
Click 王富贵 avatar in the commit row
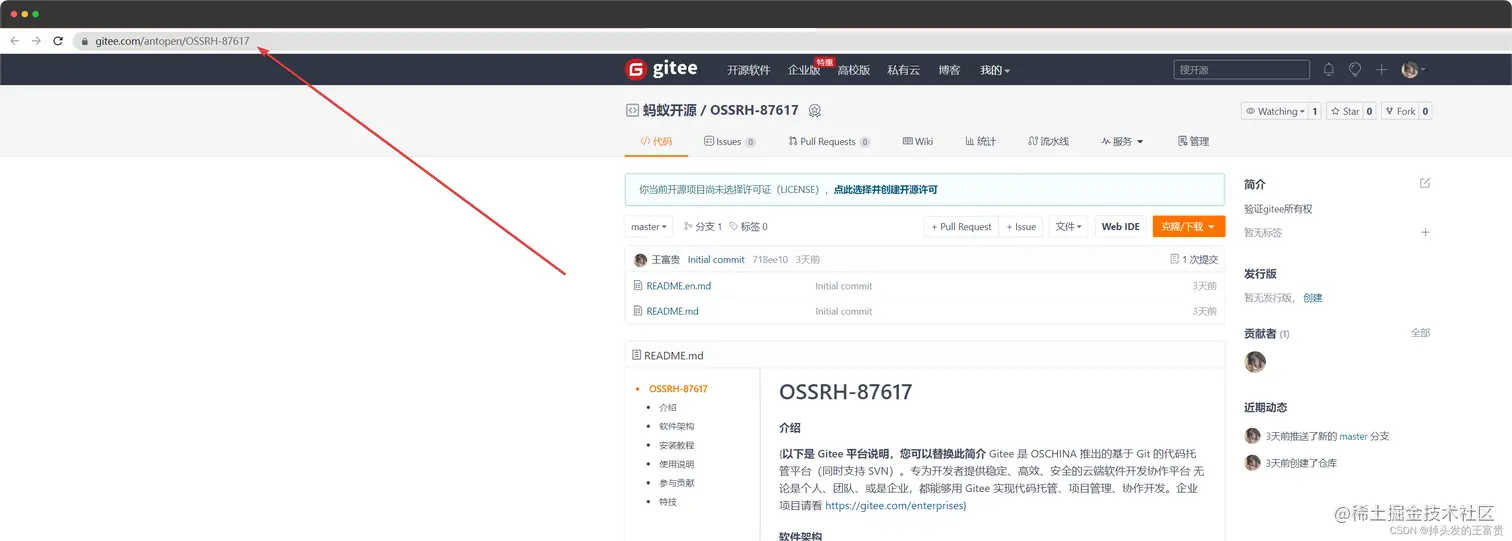pos(640,260)
